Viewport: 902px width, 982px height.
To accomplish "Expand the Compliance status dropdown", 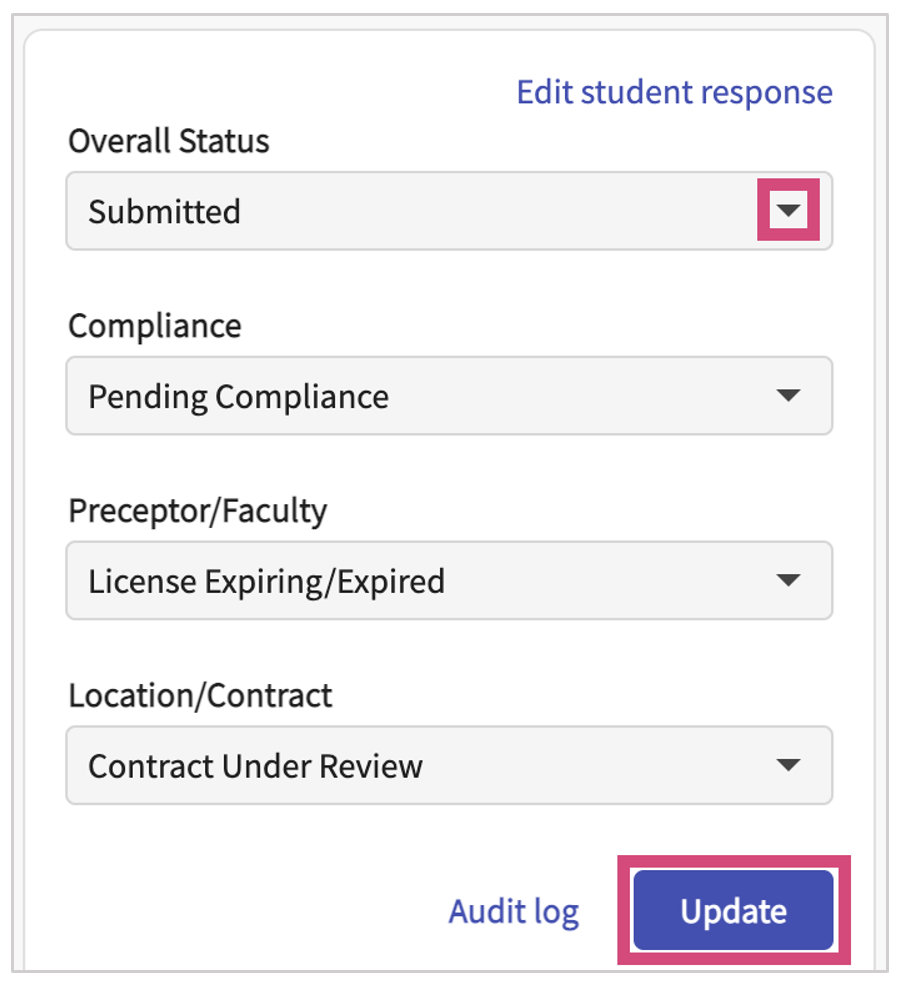I will (x=449, y=396).
